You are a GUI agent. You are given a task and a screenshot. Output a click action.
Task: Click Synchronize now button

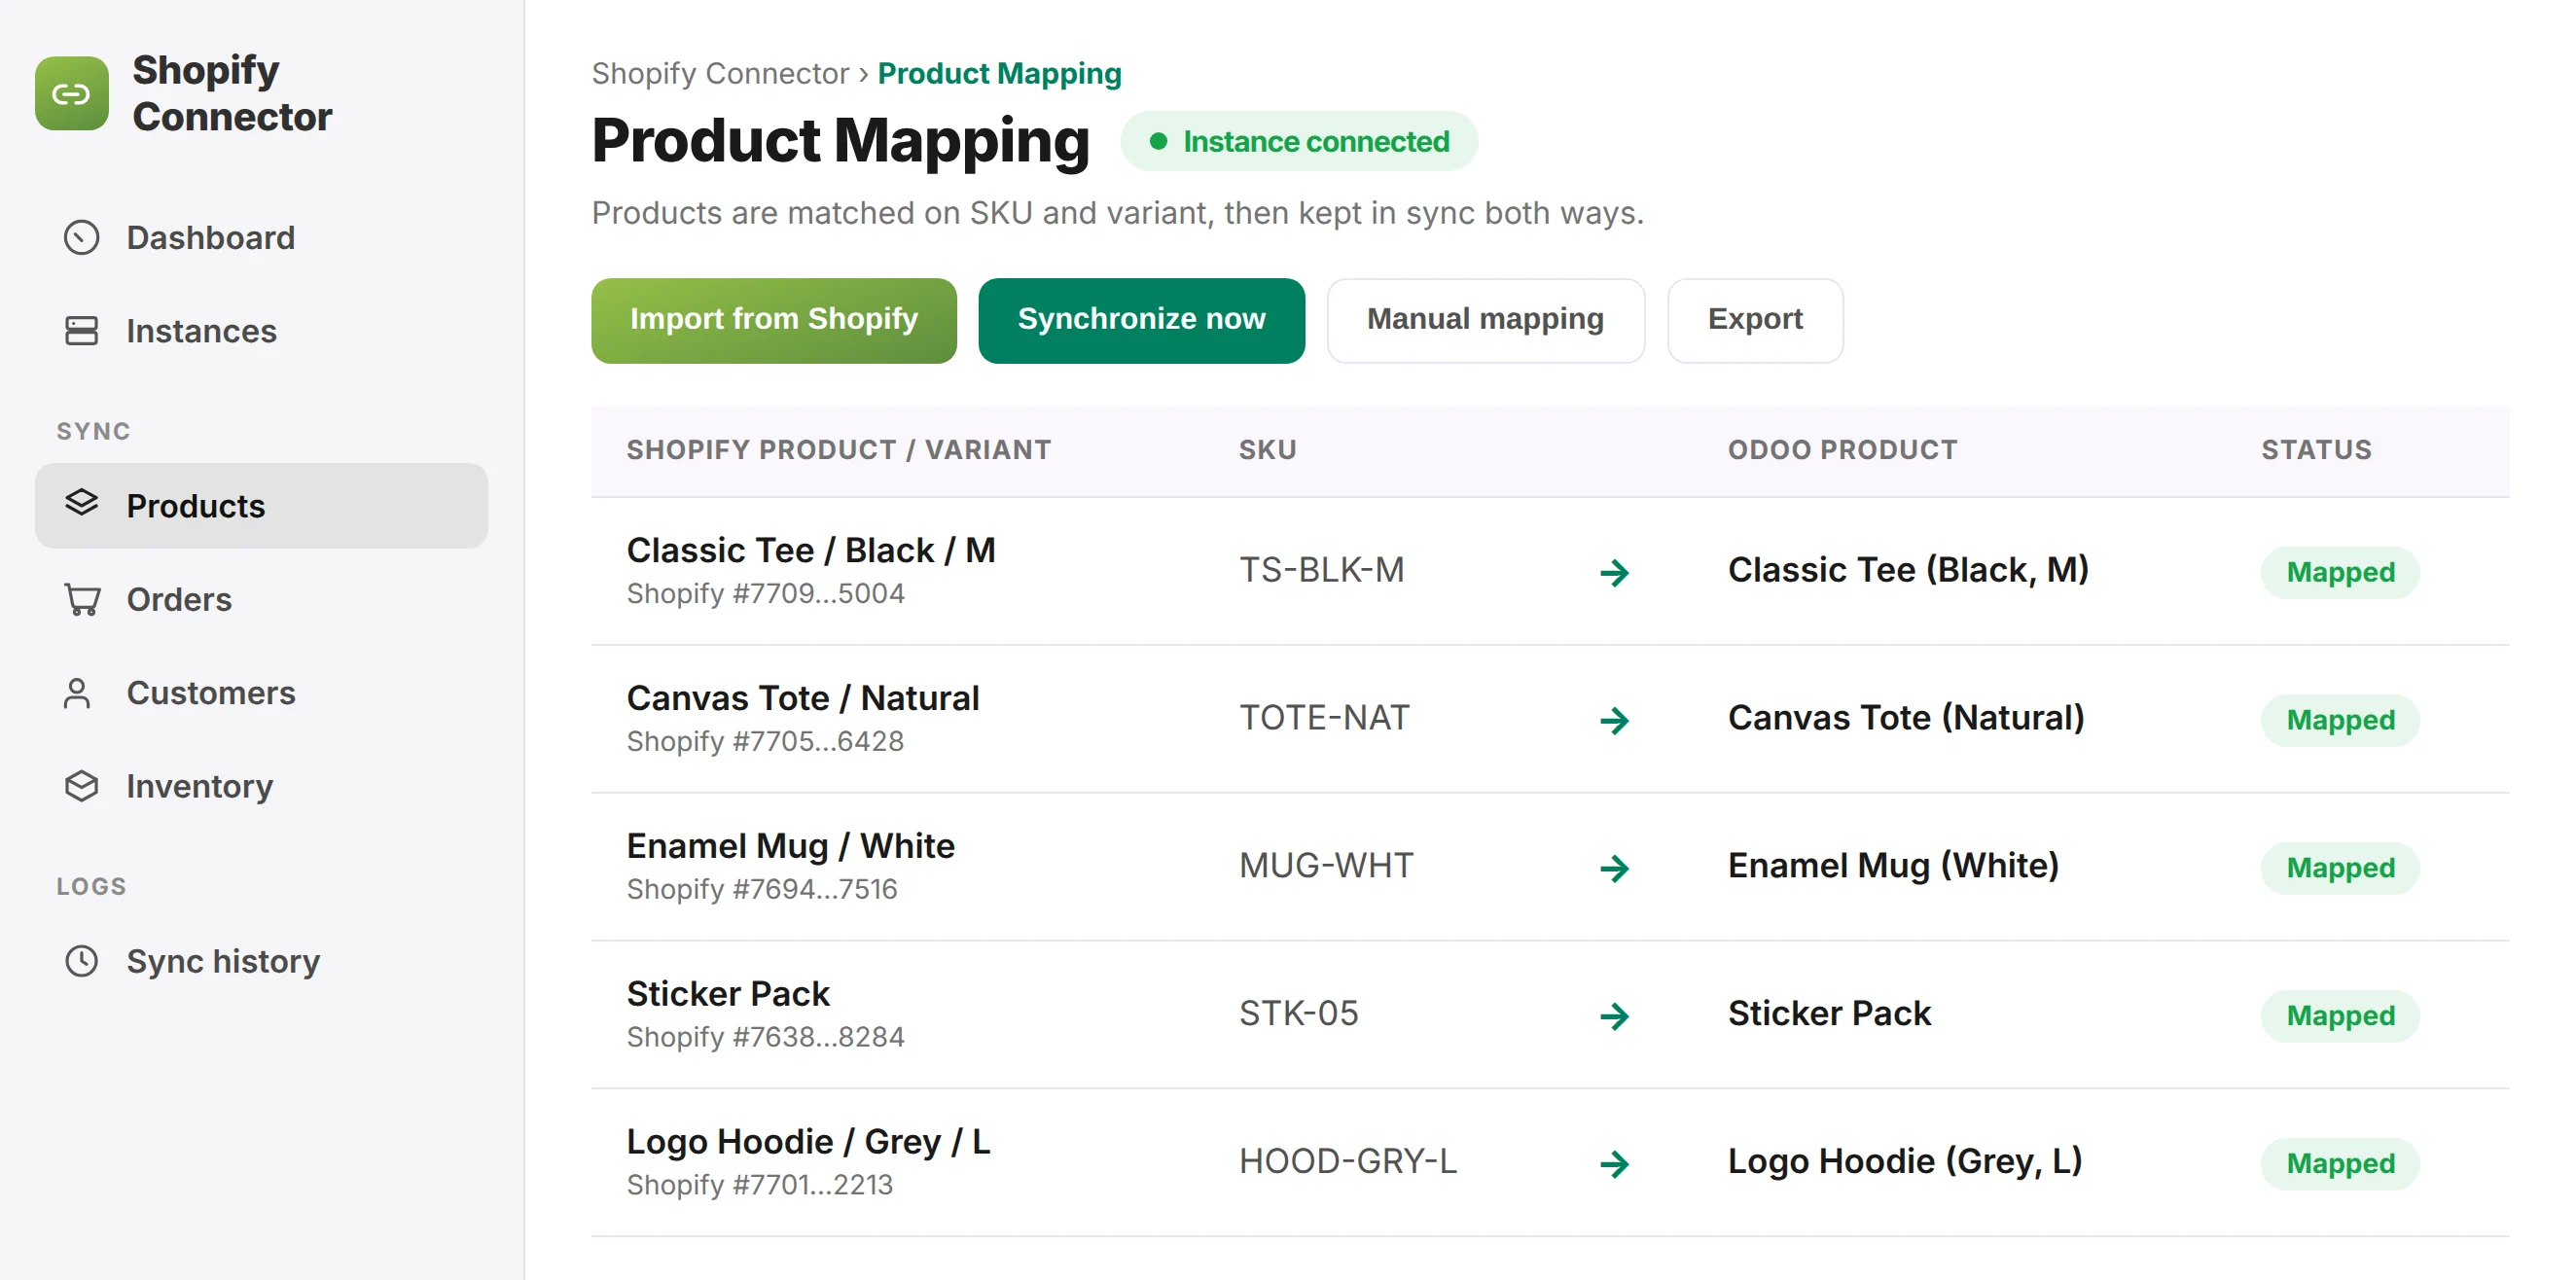point(1141,320)
